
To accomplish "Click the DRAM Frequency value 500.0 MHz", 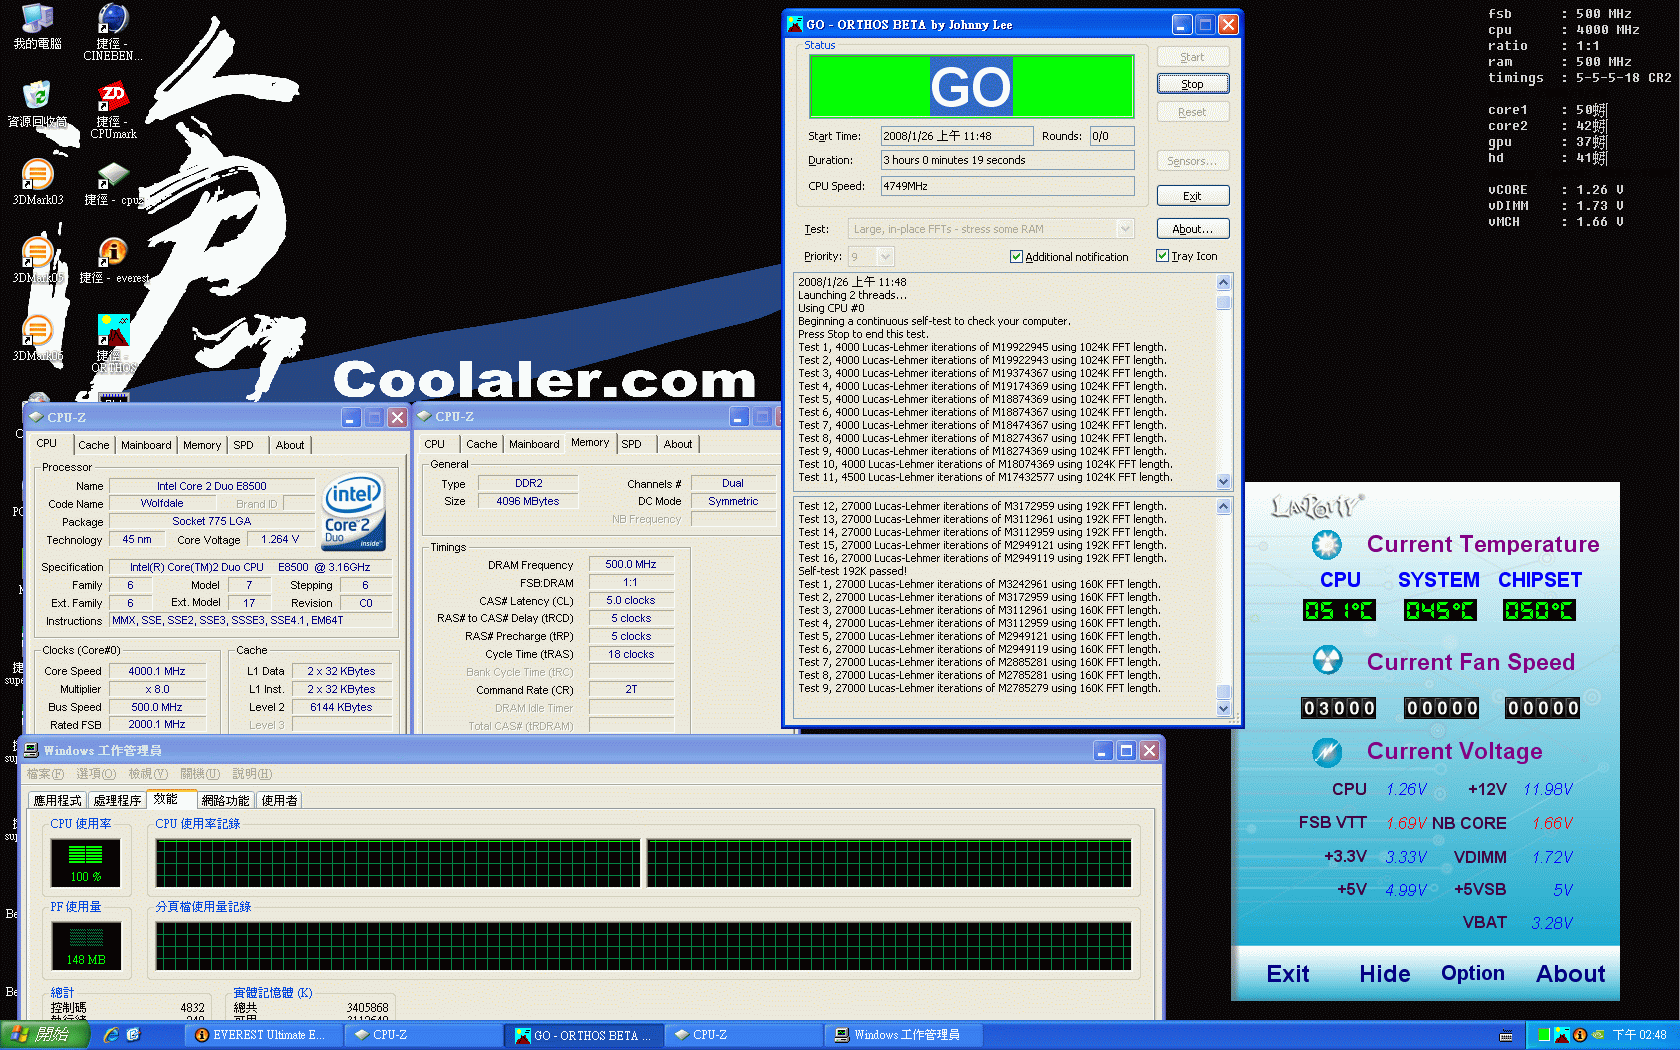I will click(x=631, y=565).
